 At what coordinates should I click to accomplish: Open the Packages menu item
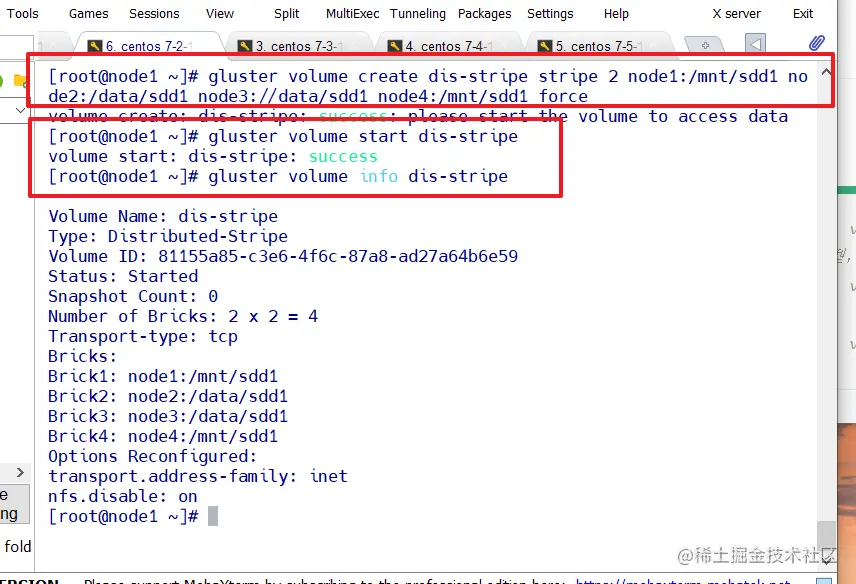click(x=484, y=14)
